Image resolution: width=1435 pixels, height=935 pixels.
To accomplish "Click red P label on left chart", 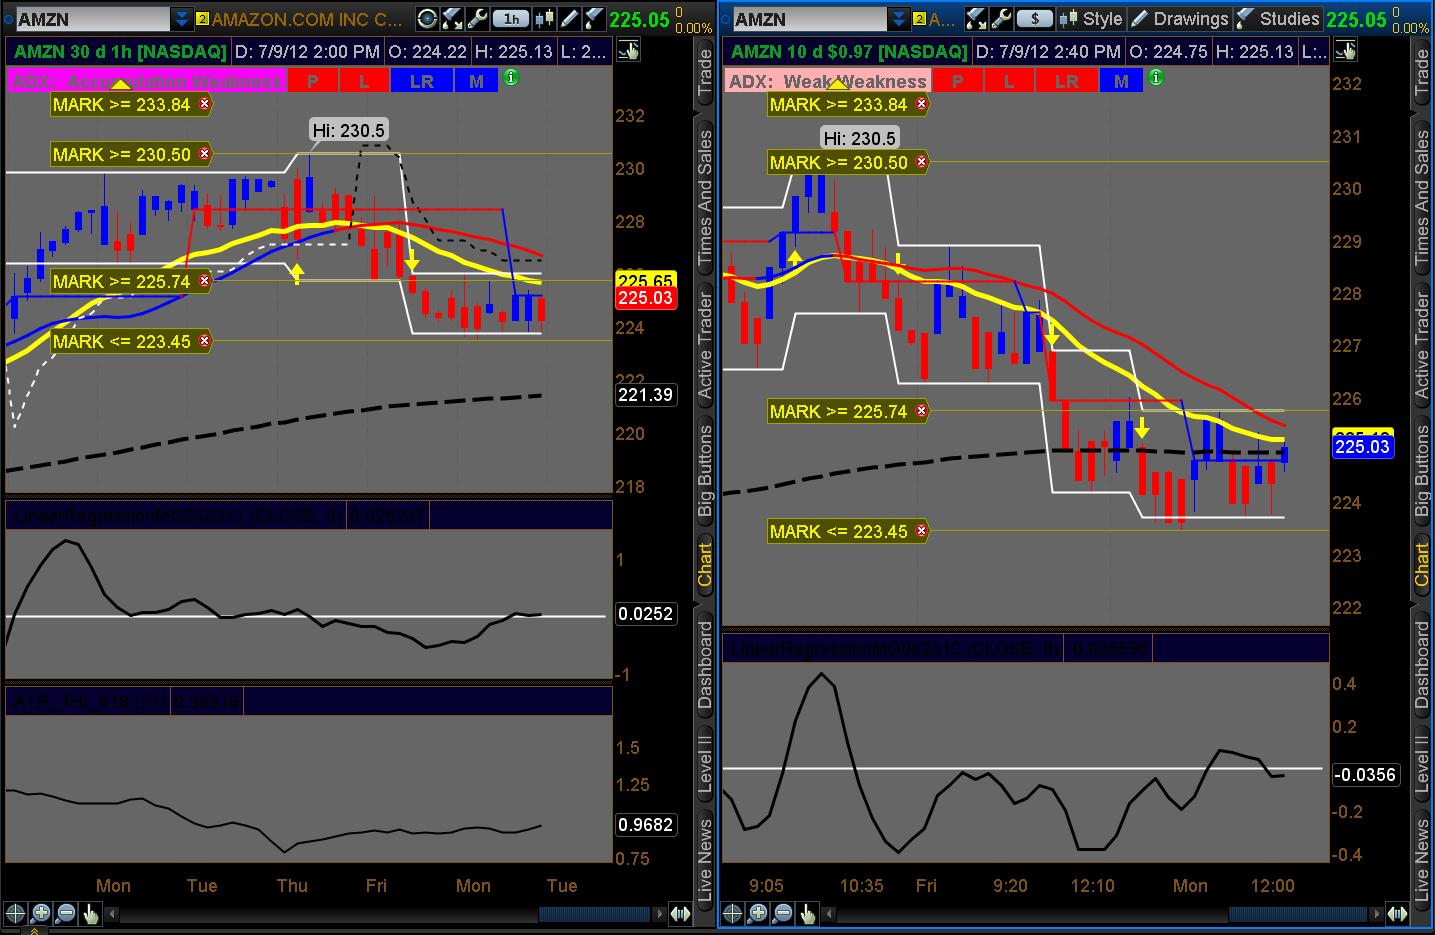I will (x=313, y=81).
